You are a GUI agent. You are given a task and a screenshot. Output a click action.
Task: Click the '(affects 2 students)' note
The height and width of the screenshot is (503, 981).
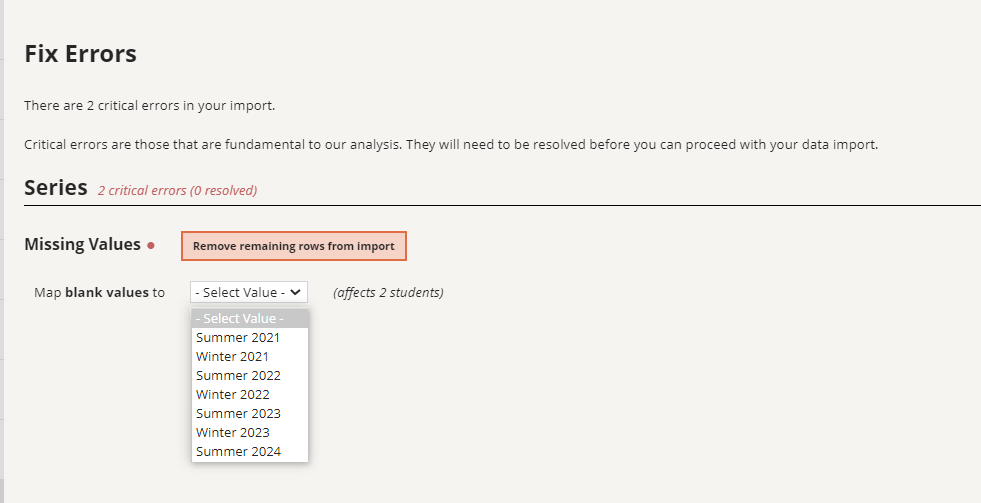pyautogui.click(x=389, y=292)
